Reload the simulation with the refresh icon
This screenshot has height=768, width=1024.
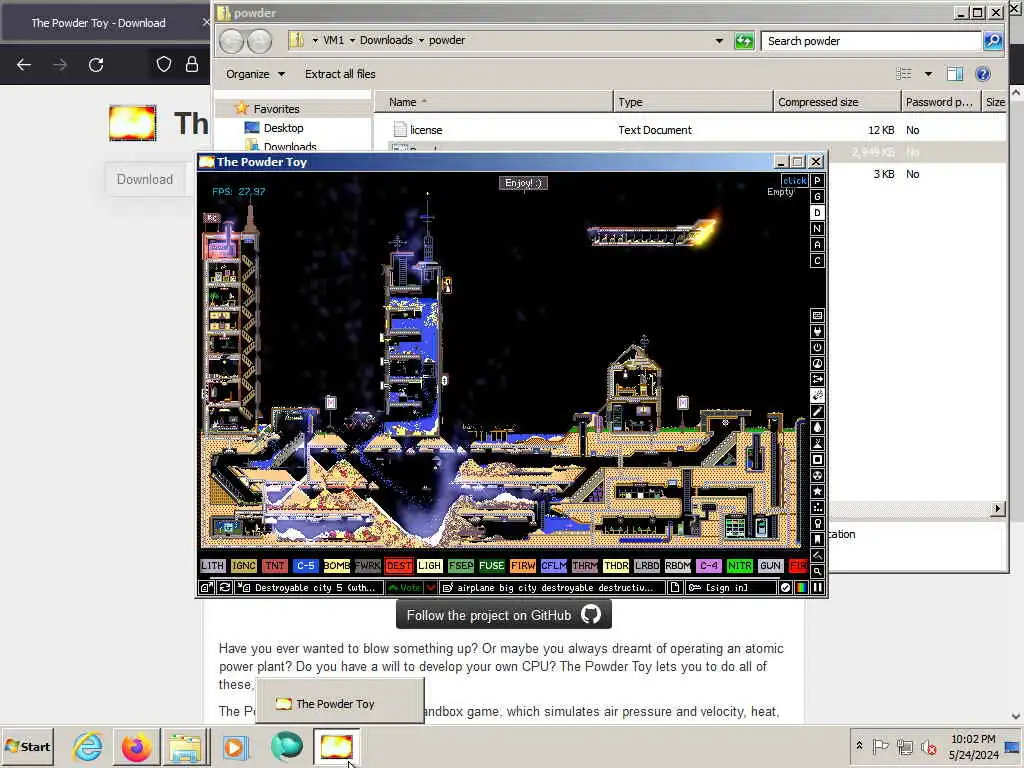[225, 588]
